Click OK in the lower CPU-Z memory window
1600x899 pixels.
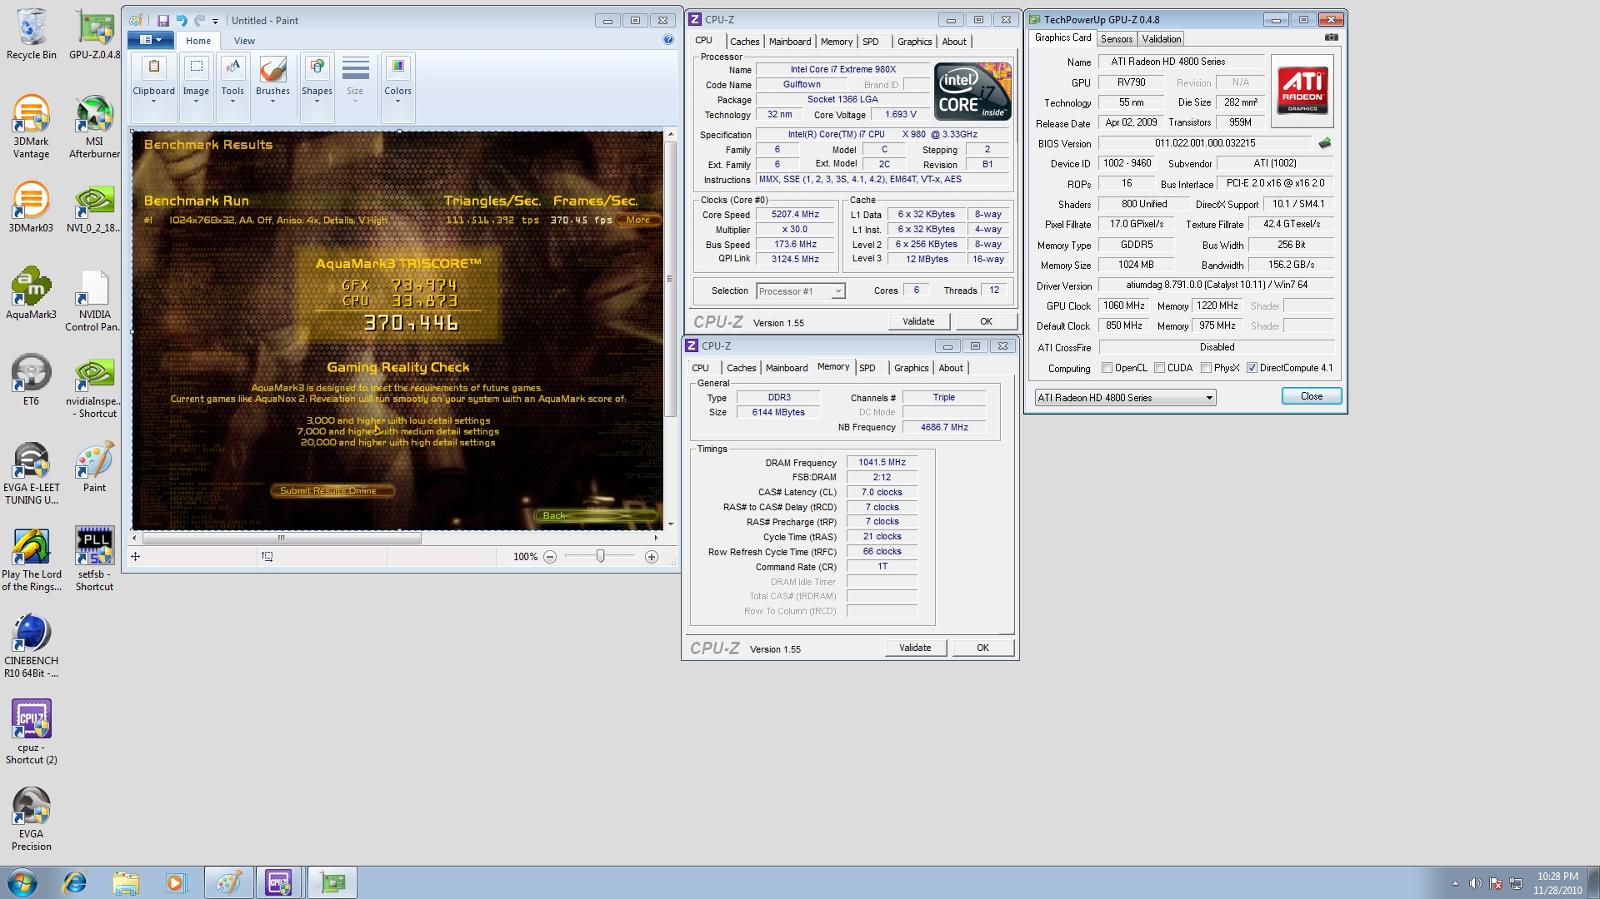click(x=983, y=648)
